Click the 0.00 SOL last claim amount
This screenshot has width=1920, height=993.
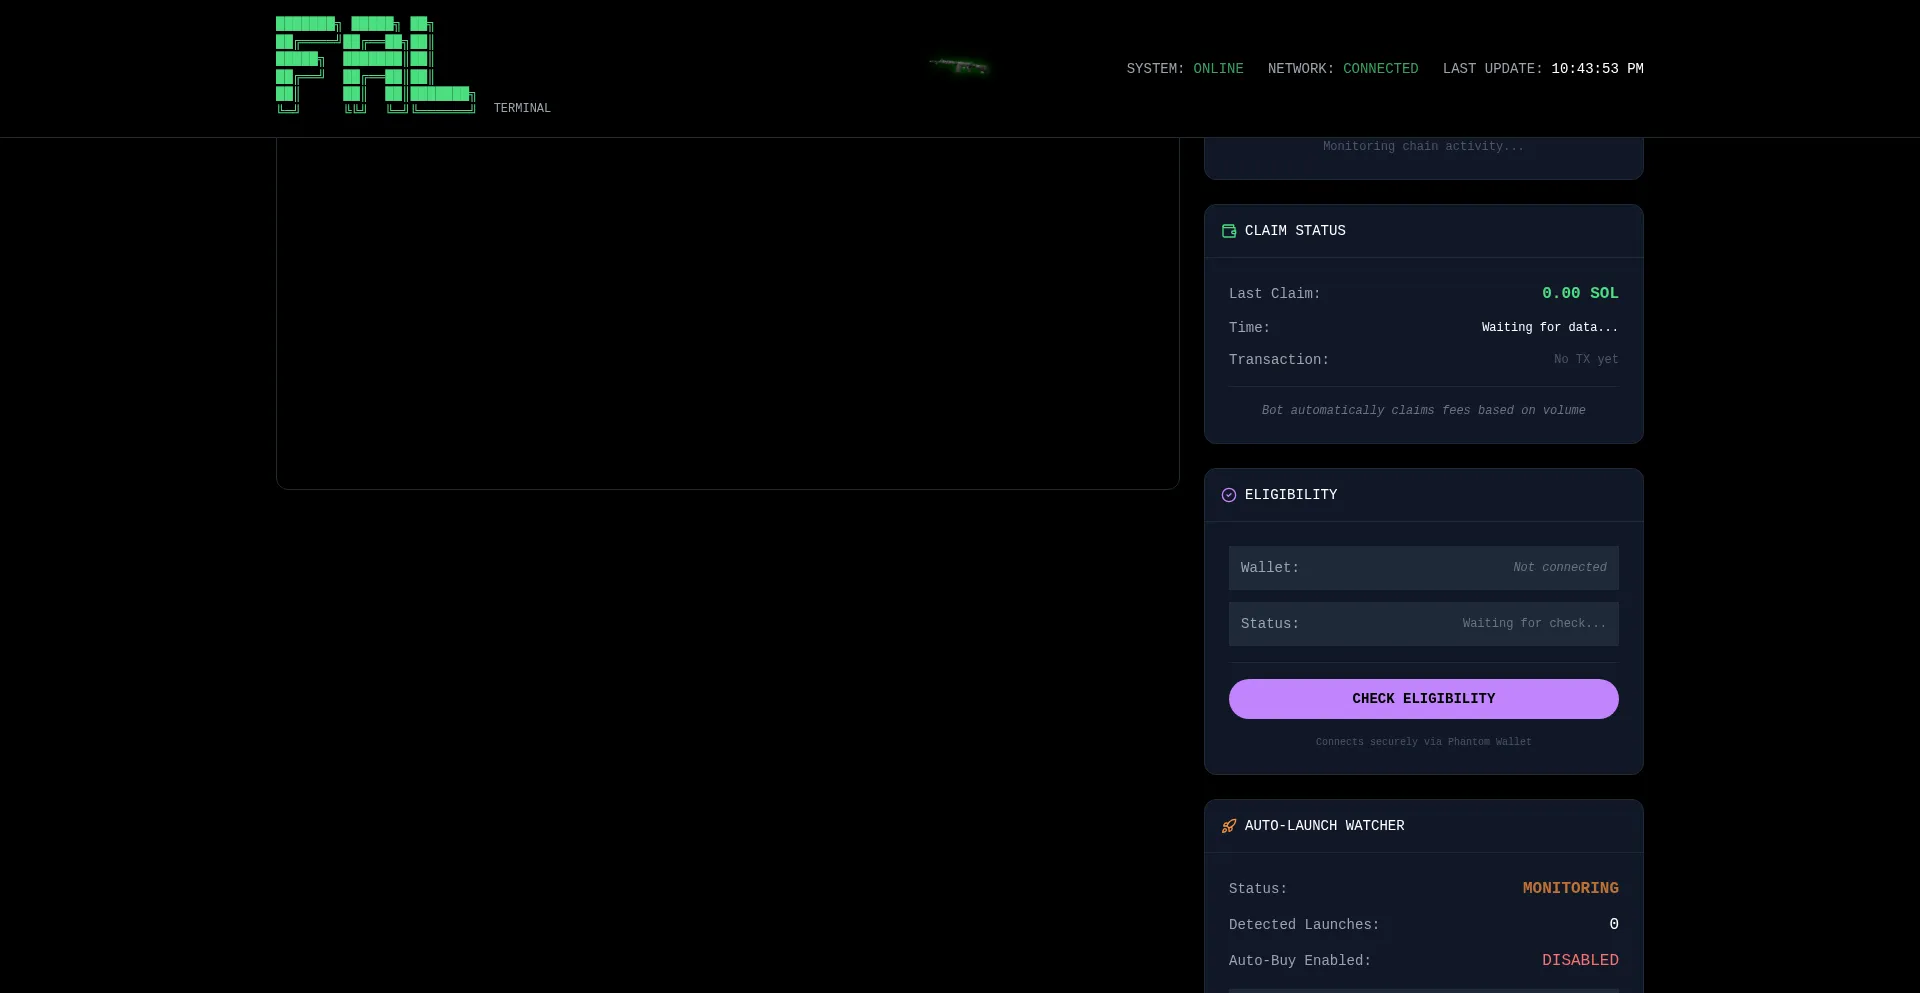pyautogui.click(x=1579, y=293)
